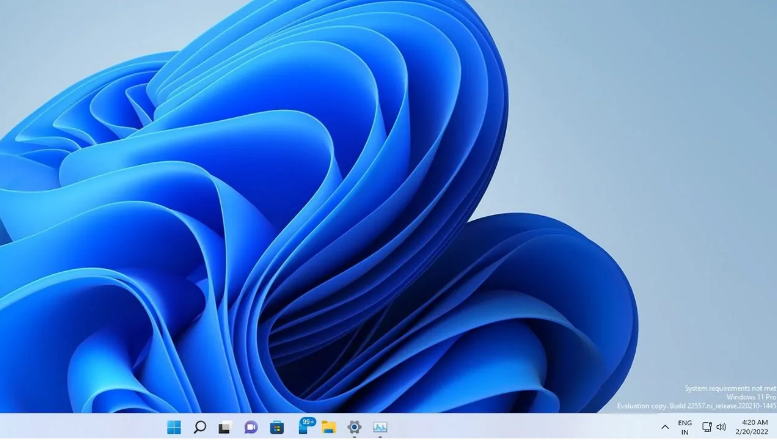
Task: Open Search from the taskbar magnifier
Action: (x=200, y=427)
